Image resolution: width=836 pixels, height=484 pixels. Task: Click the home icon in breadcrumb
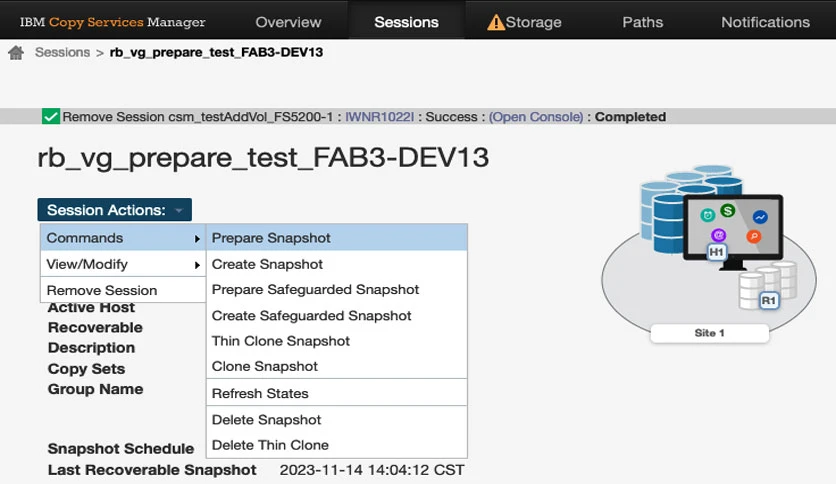pos(16,52)
